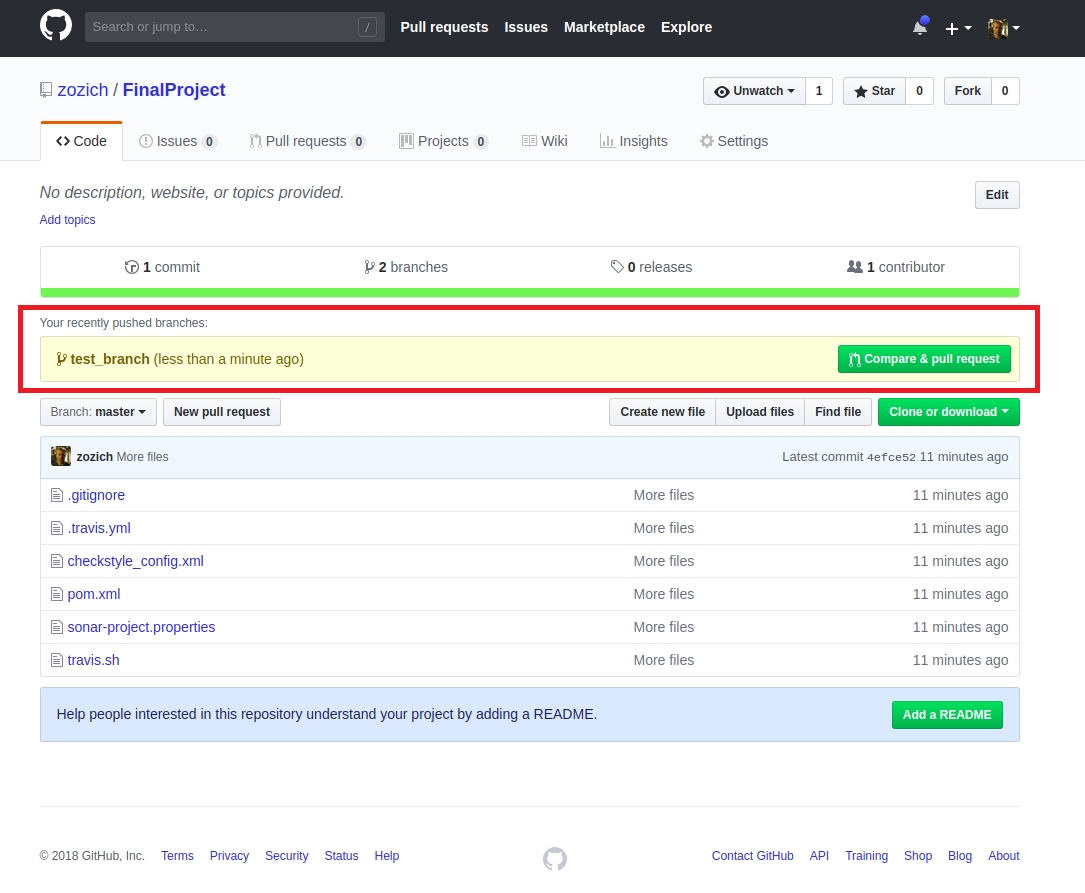Switch to the Issues tab
Viewport: 1085px width, 893px height.
tap(177, 141)
